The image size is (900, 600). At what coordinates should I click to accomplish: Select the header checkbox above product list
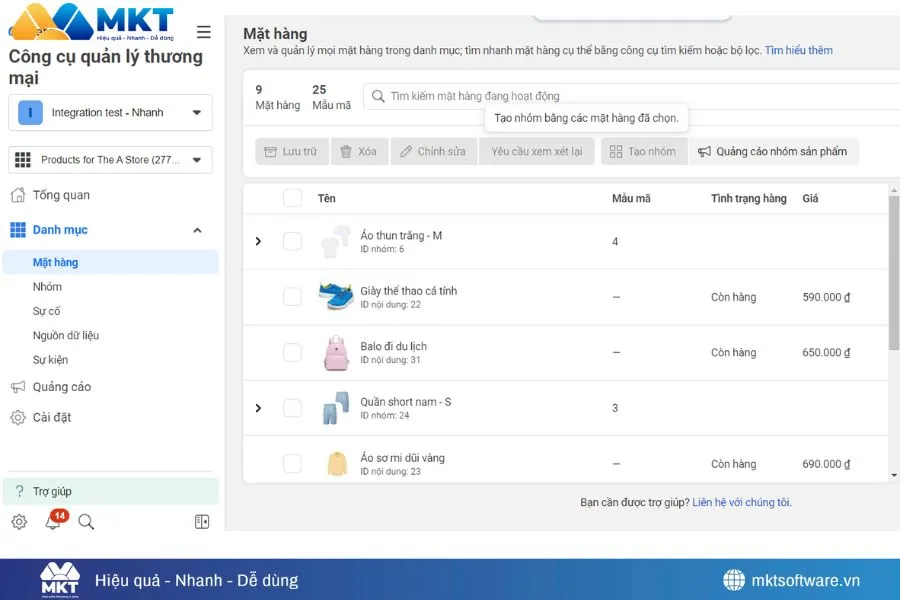292,197
